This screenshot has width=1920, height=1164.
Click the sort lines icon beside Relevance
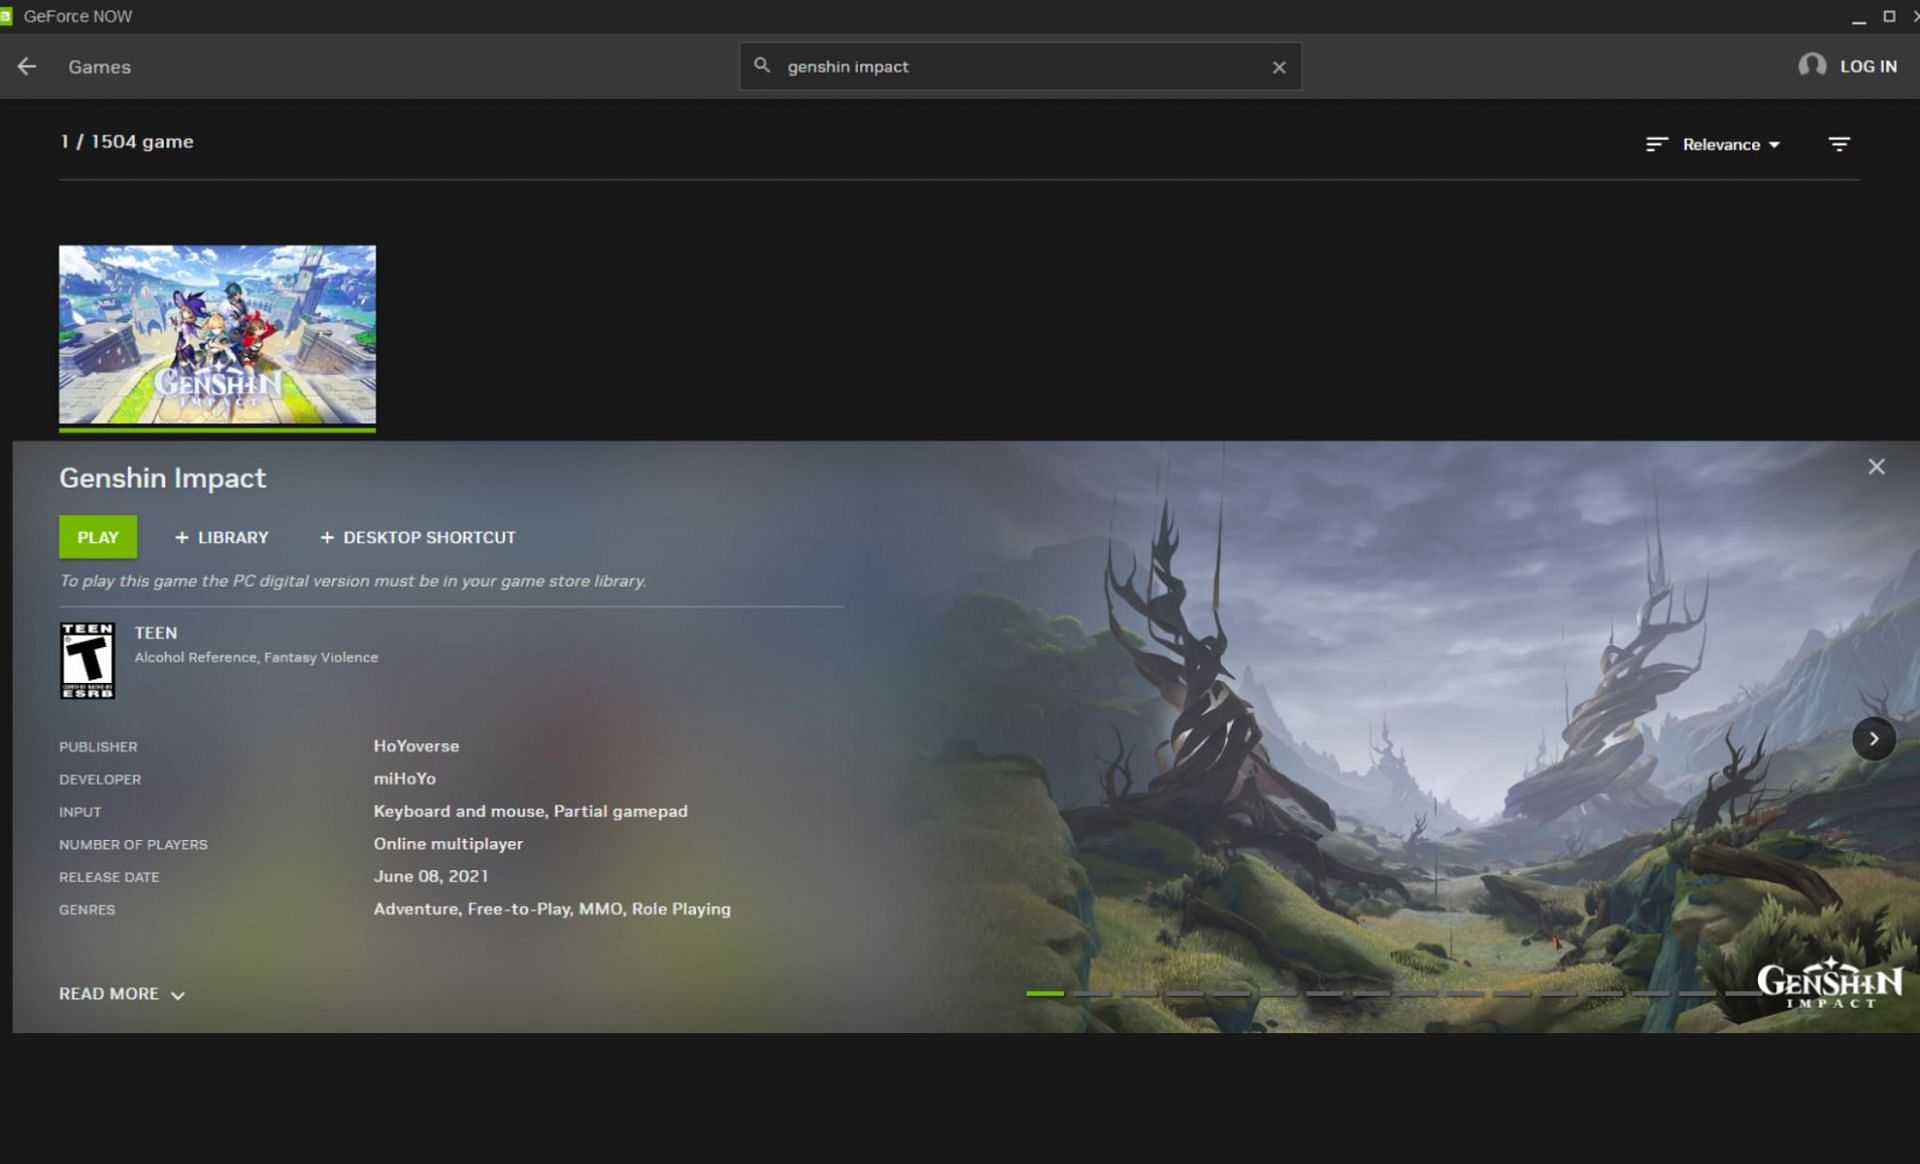point(1656,144)
